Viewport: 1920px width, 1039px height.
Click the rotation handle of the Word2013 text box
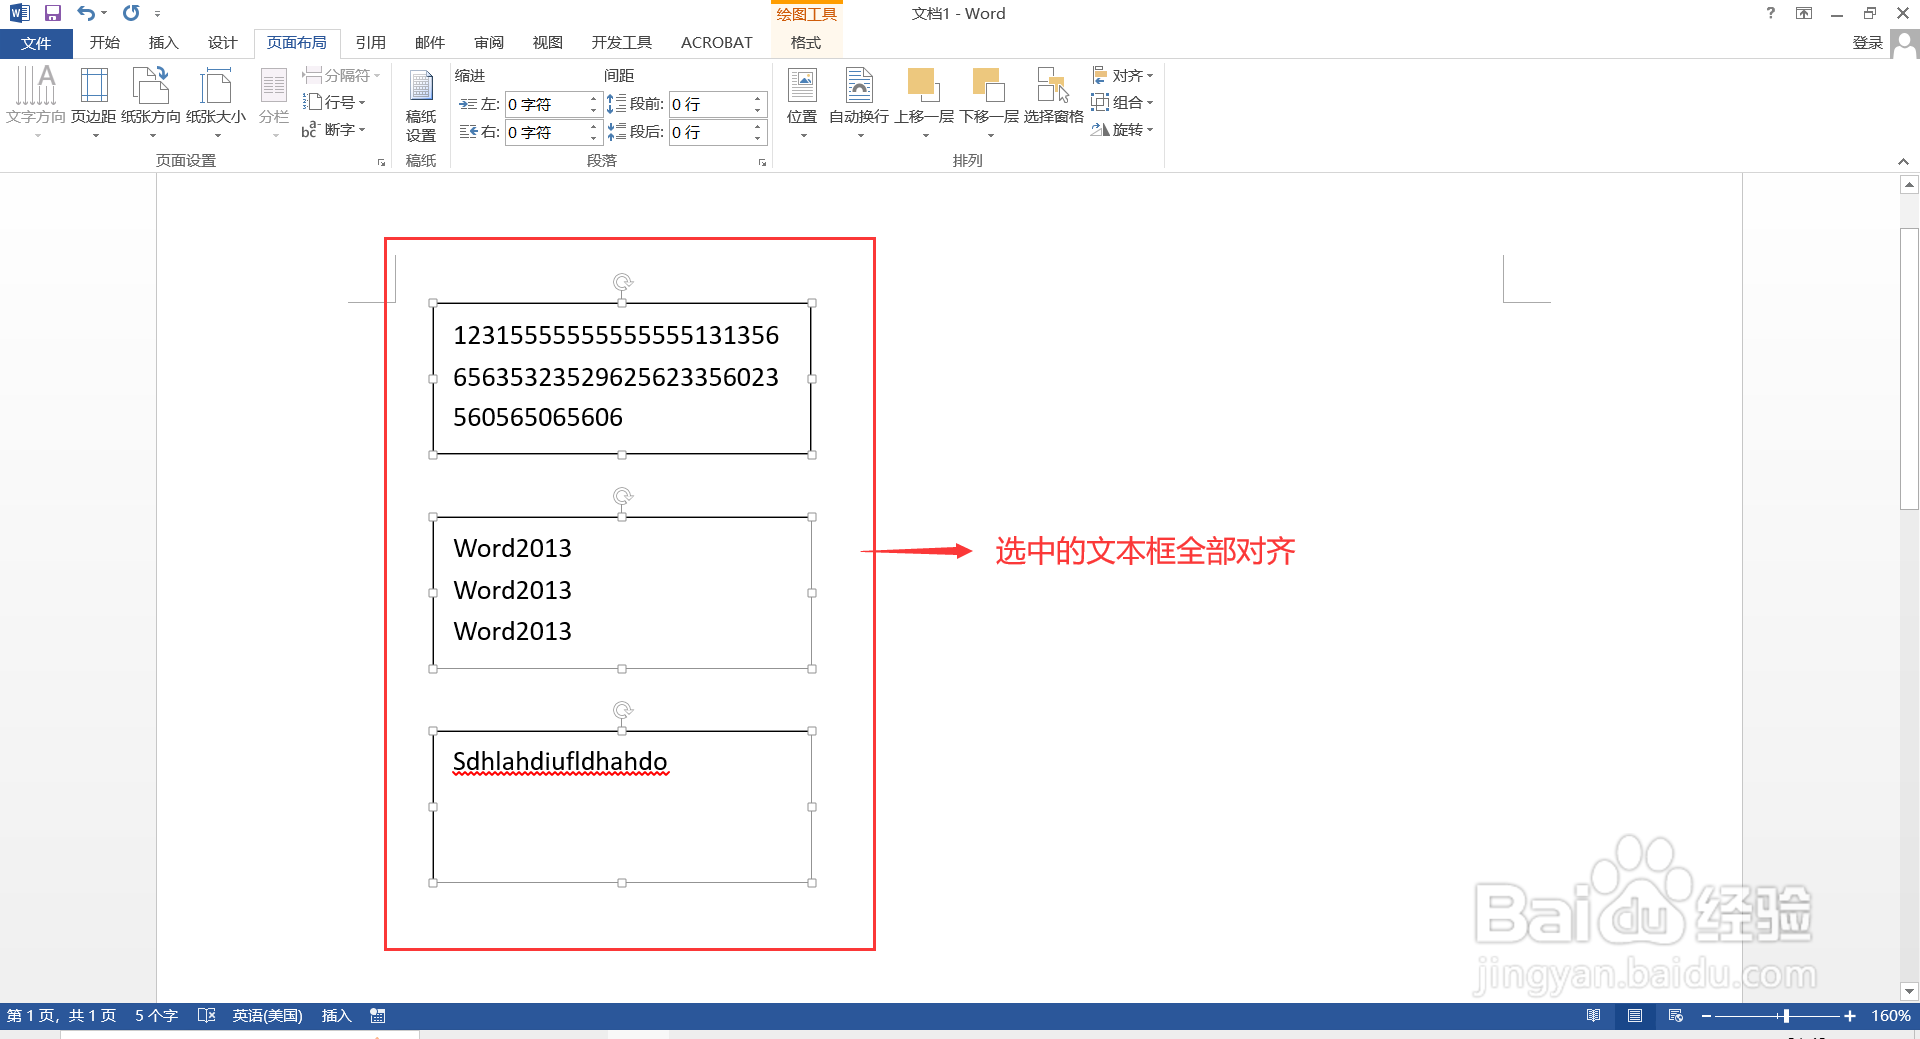click(x=622, y=497)
